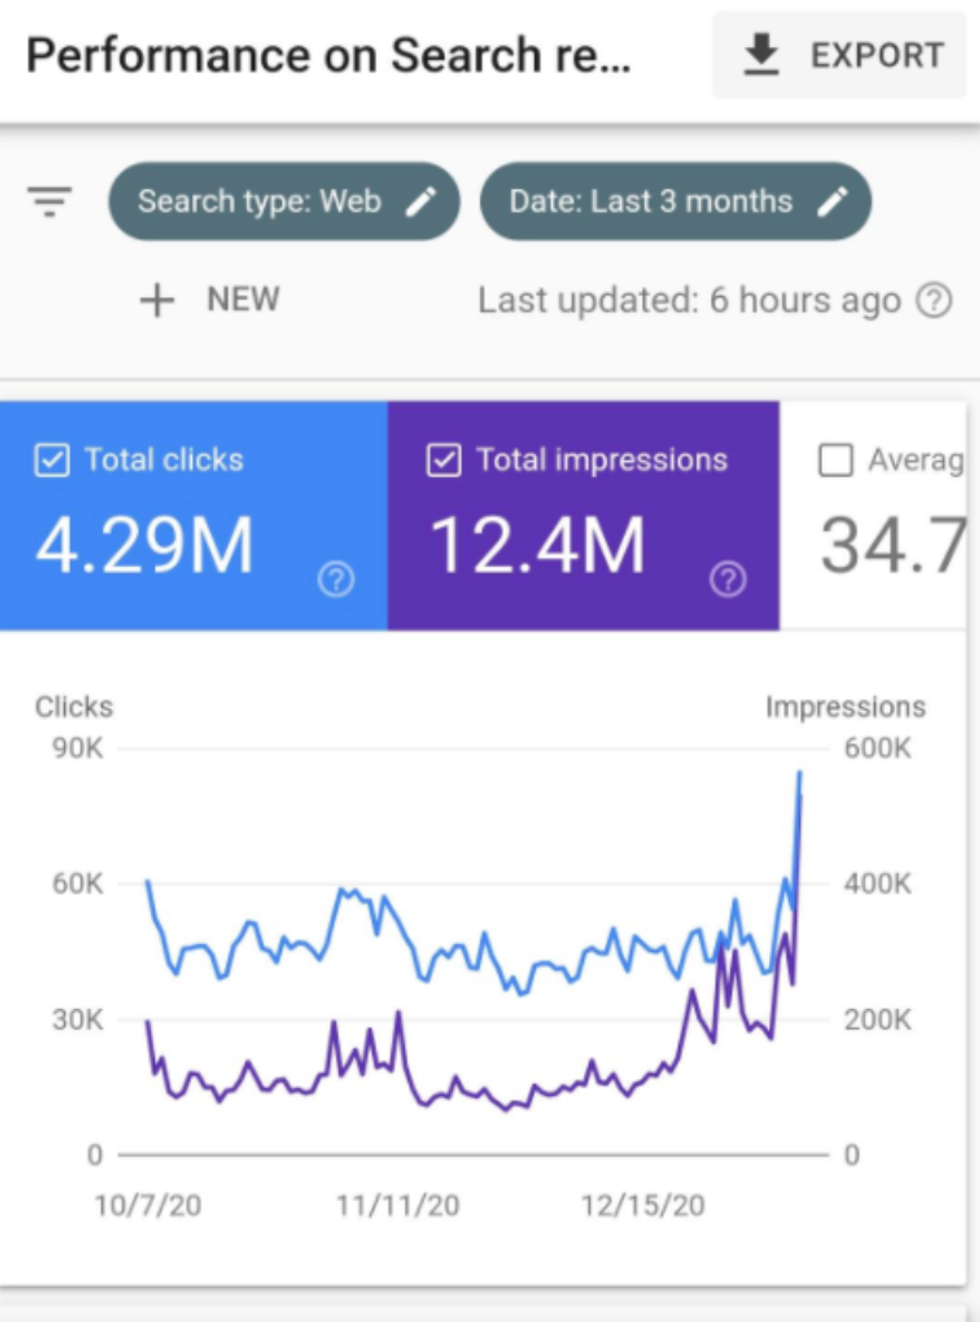Image resolution: width=980 pixels, height=1322 pixels.
Task: Click pencil icon on Search type chip
Action: 421,201
